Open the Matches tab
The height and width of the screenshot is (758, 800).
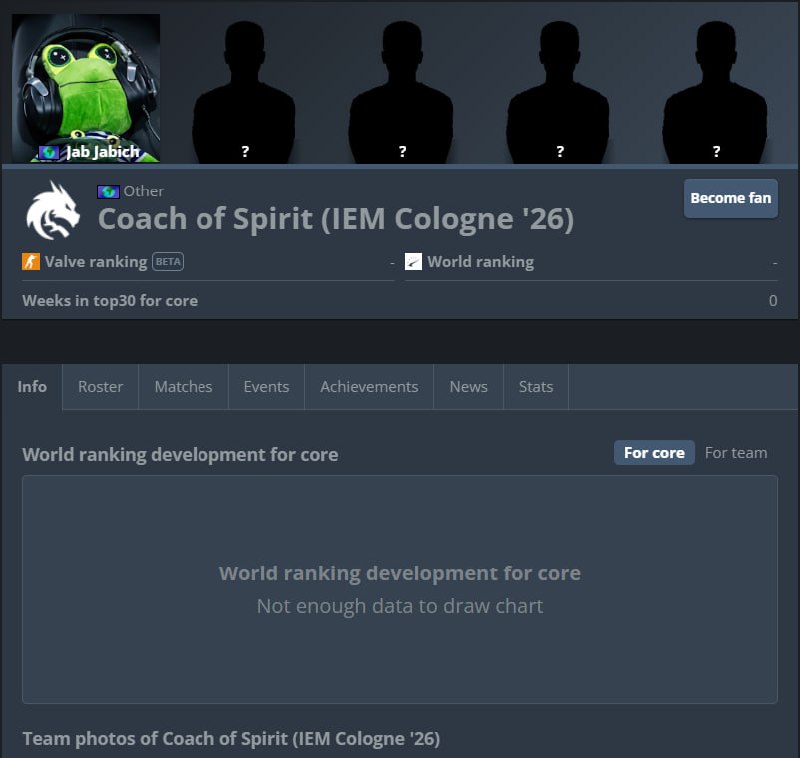pyautogui.click(x=183, y=387)
